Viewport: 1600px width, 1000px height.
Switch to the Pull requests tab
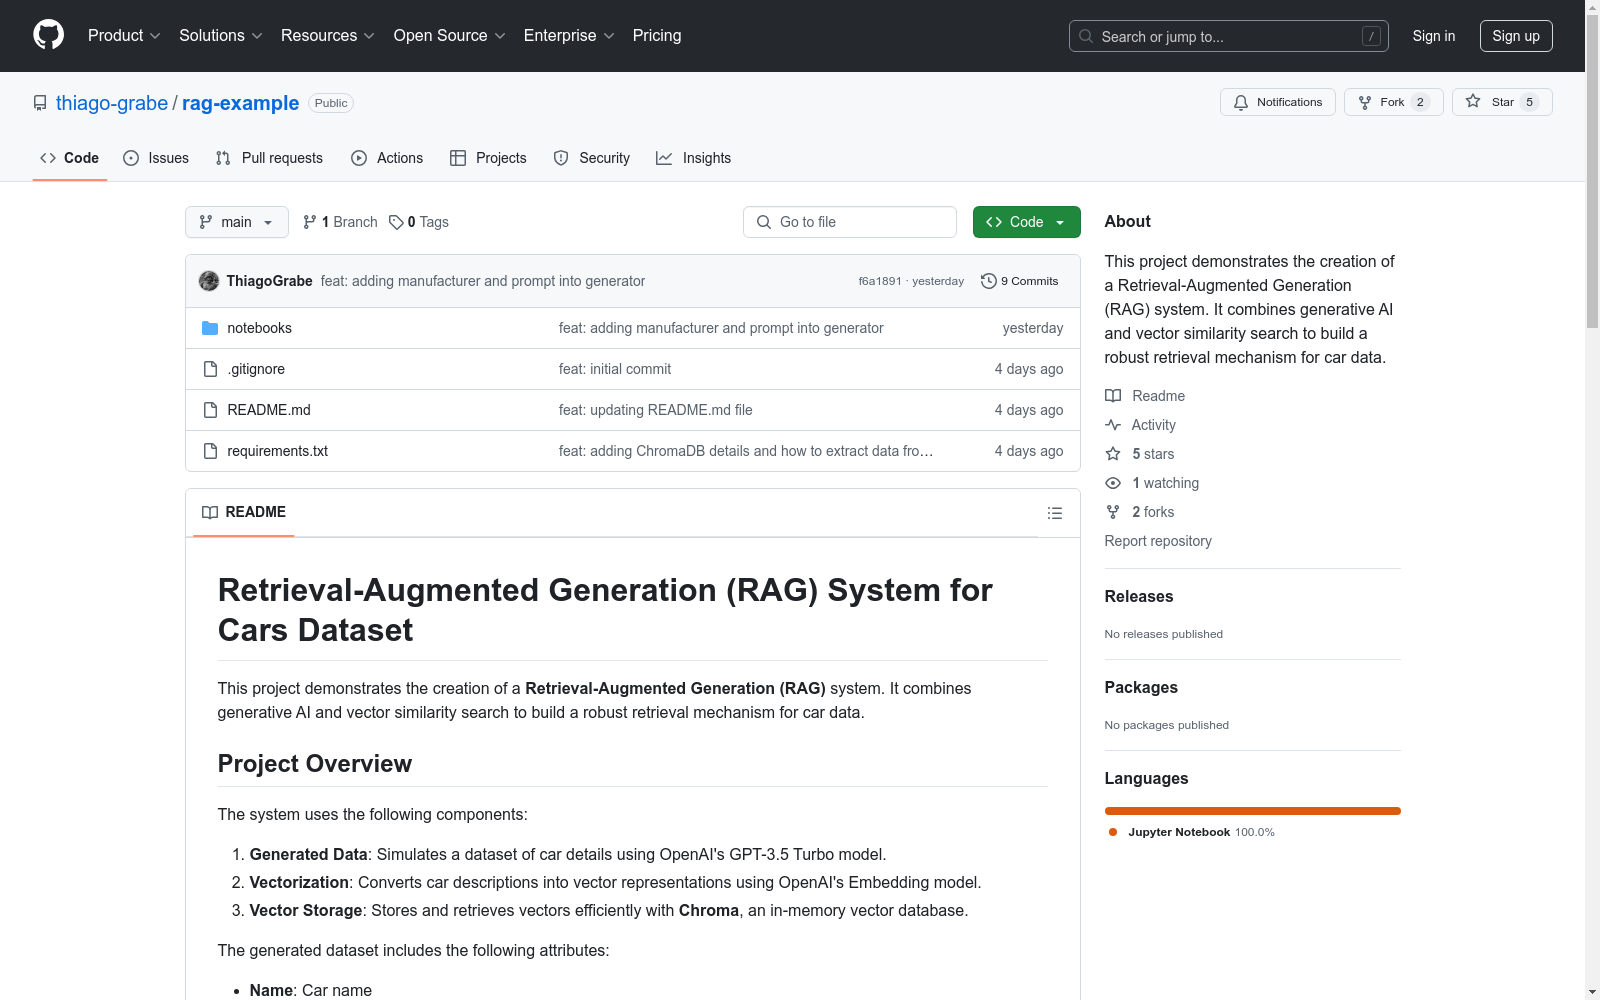tap(269, 158)
